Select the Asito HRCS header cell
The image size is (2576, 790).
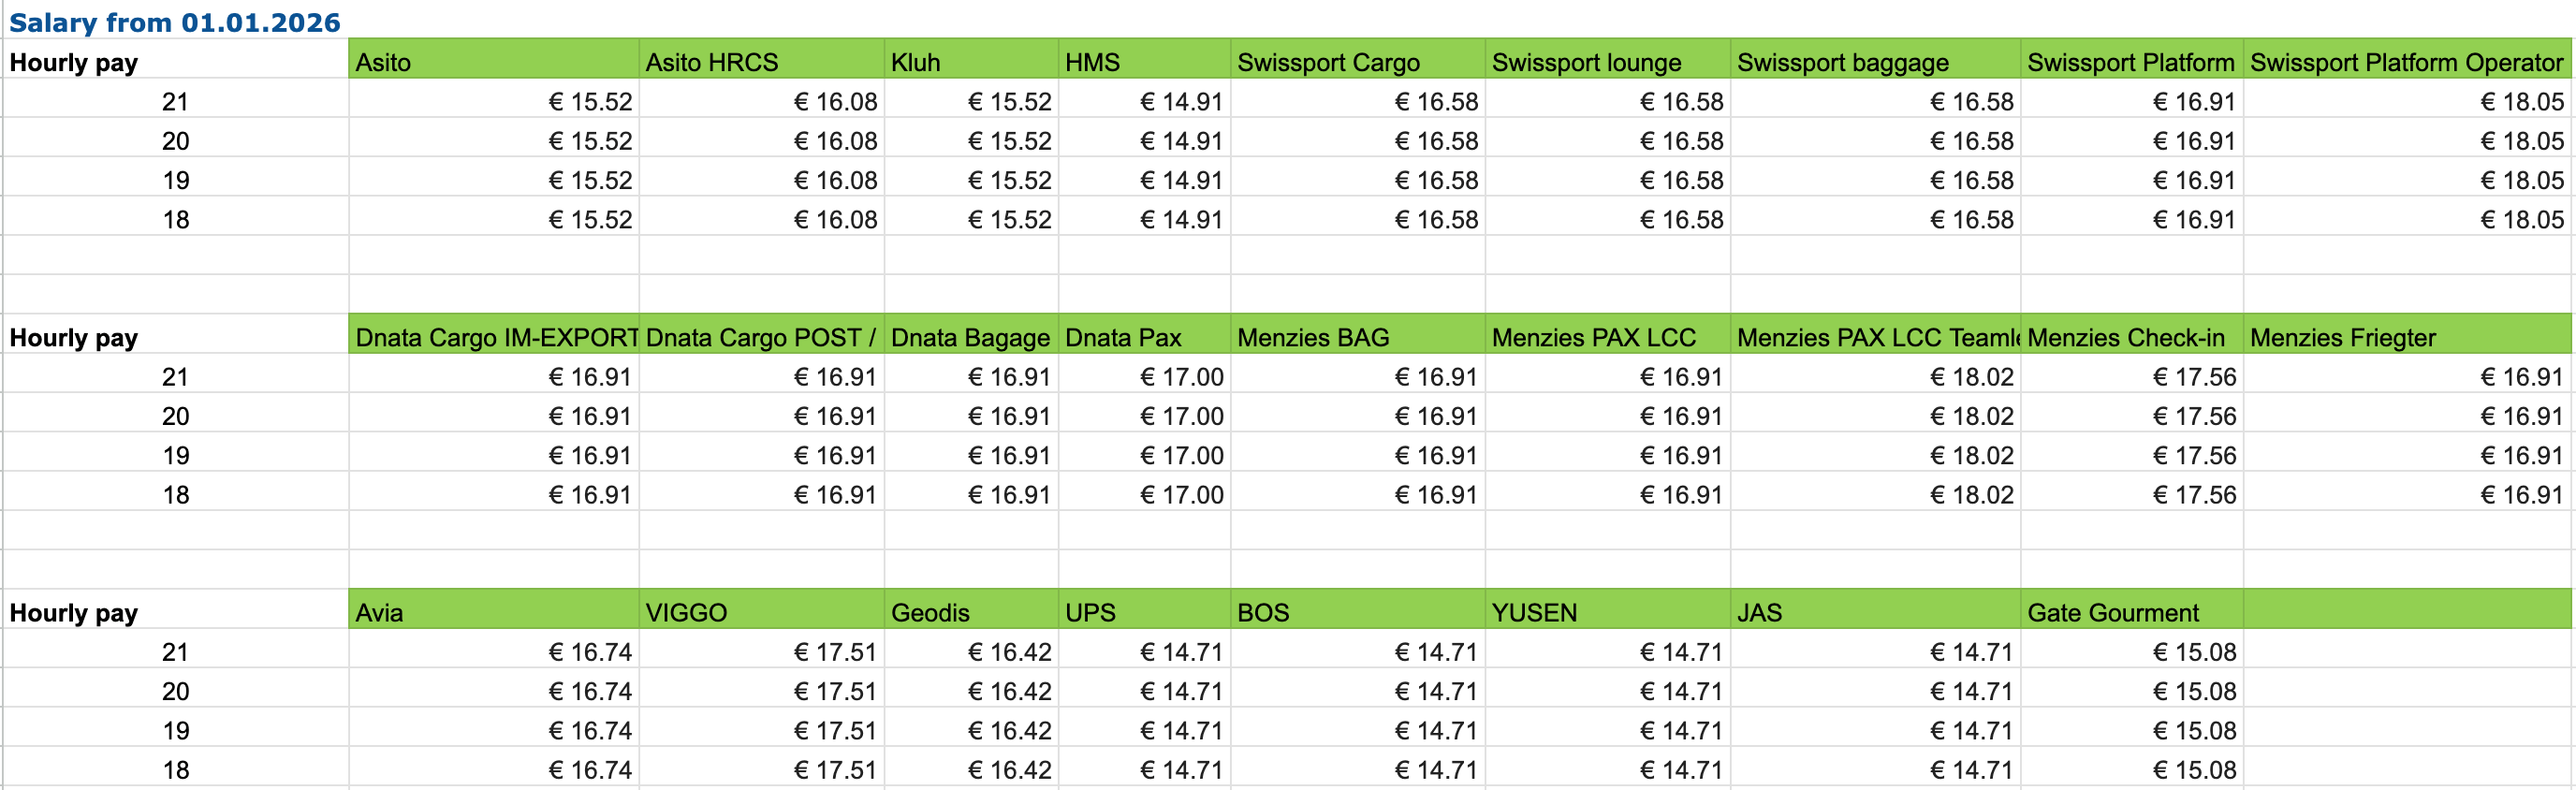point(760,62)
